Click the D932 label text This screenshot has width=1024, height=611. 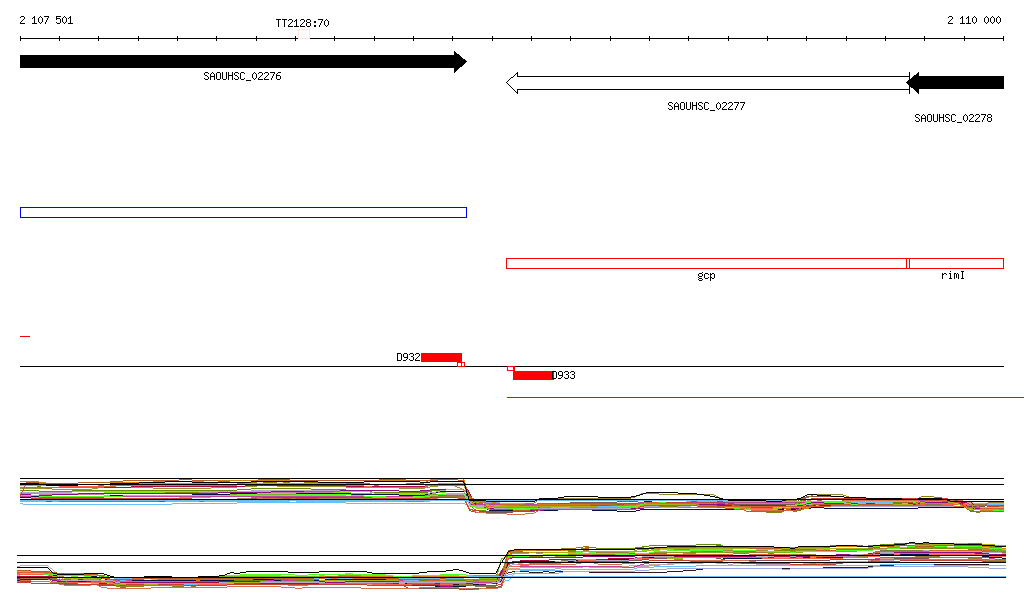pos(408,357)
